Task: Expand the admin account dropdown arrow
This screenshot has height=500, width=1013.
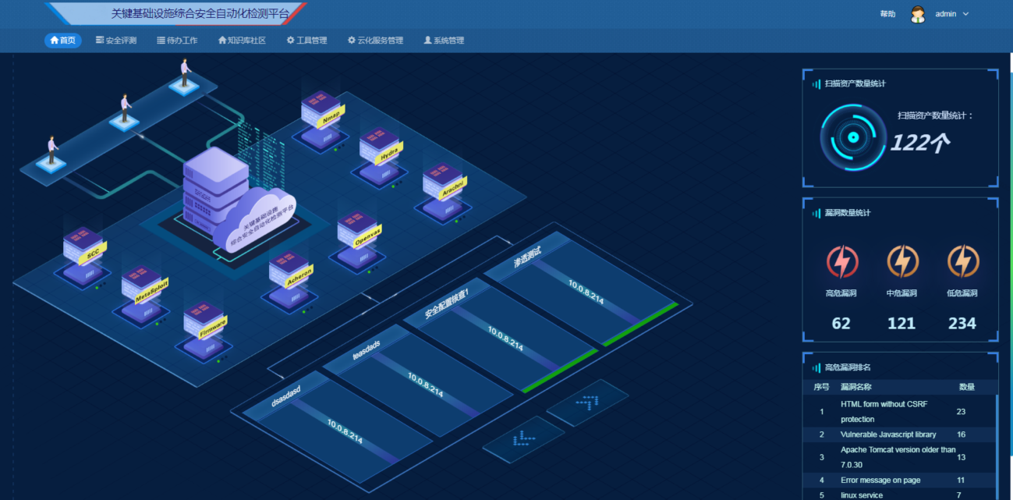Action: 966,14
